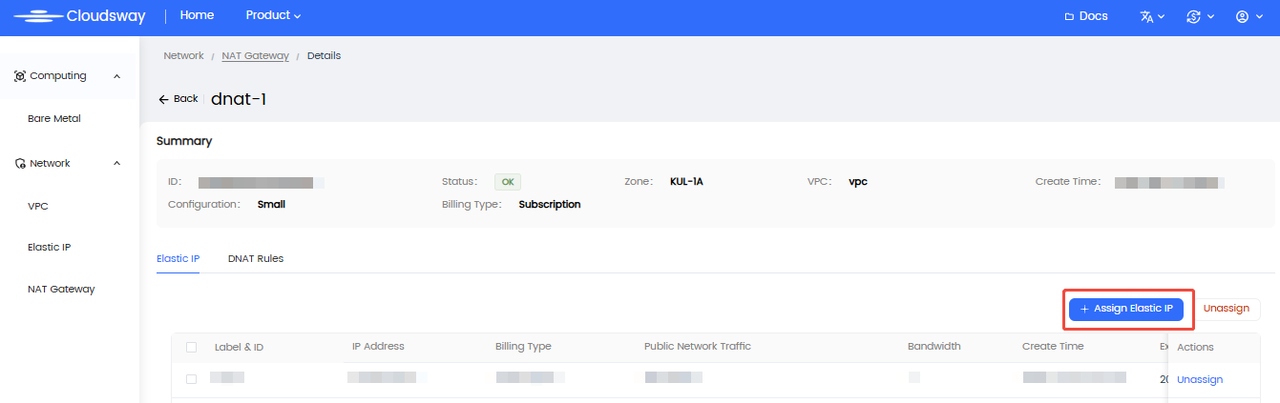
Task: Click the currency switch icon
Action: pyautogui.click(x=1192, y=17)
